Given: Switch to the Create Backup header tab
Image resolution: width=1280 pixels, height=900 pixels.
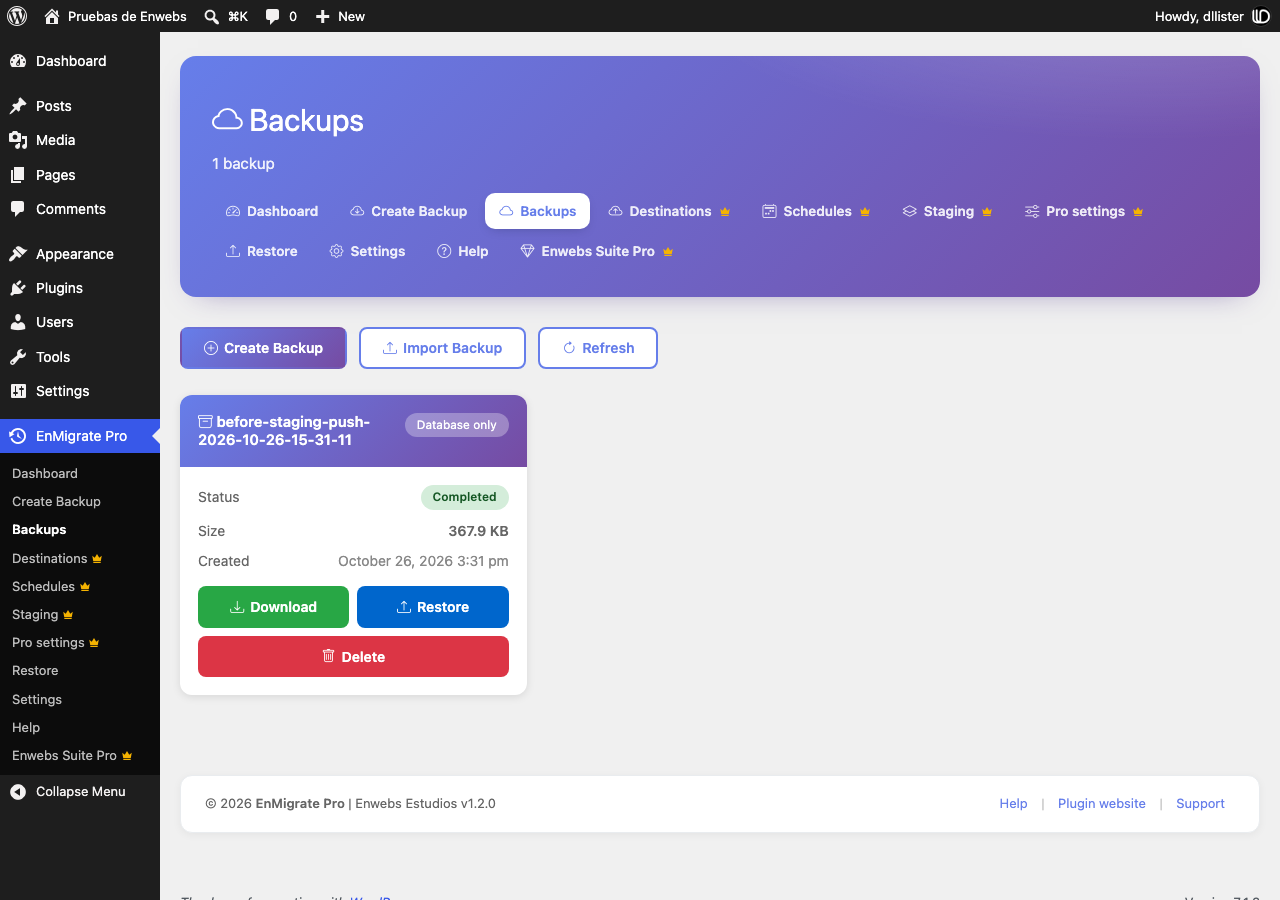Looking at the screenshot, I should [409, 211].
